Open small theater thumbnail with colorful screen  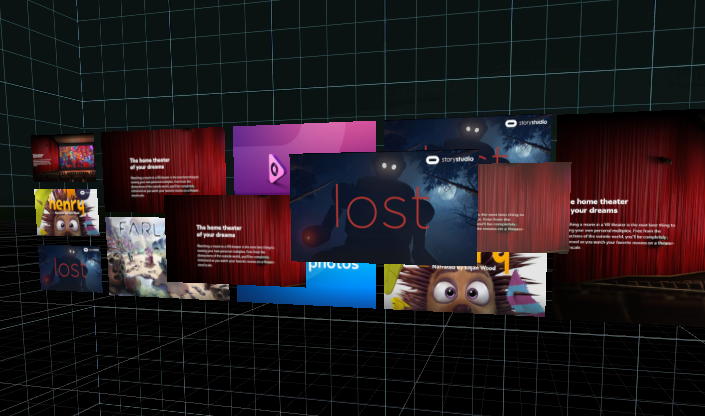63,157
